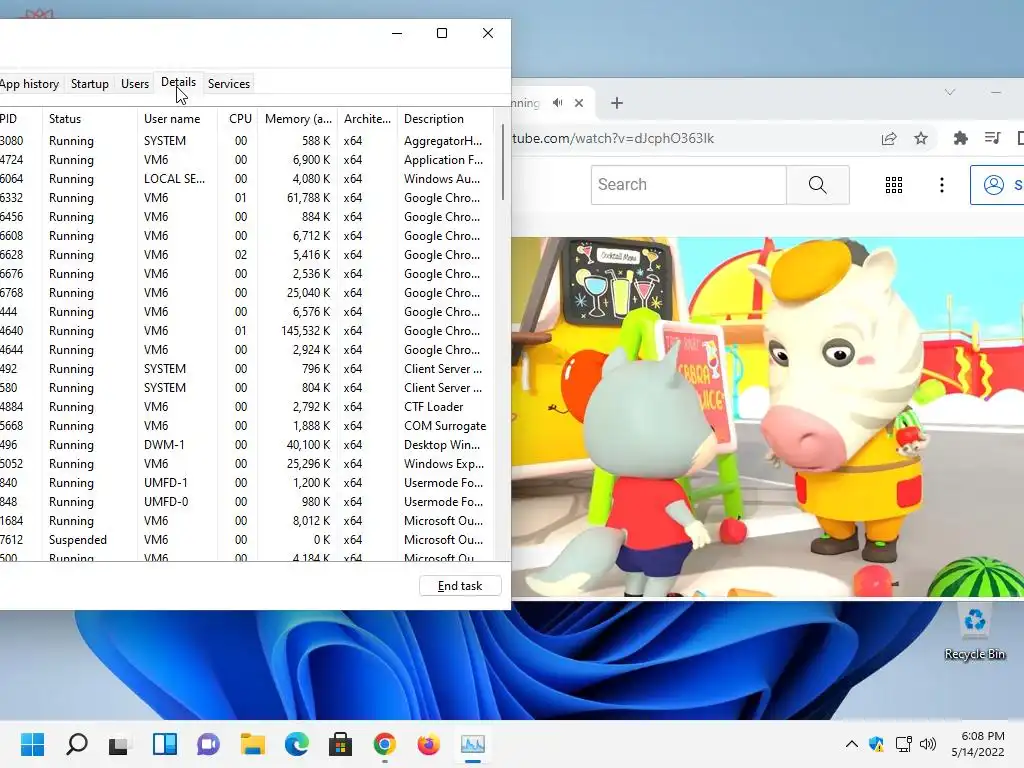Select the Windows Au... process row
This screenshot has width=1024, height=768.
tap(247, 179)
